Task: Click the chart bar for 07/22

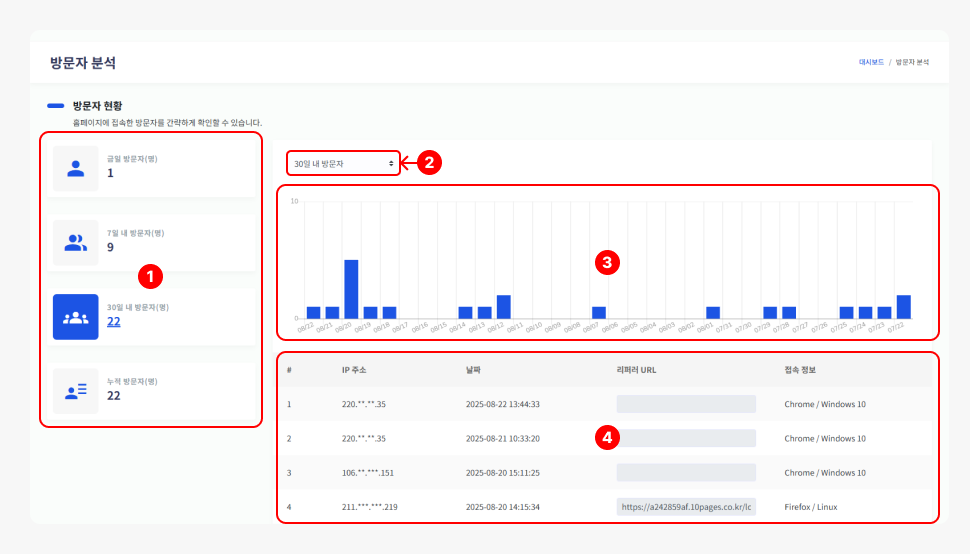Action: 904,307
